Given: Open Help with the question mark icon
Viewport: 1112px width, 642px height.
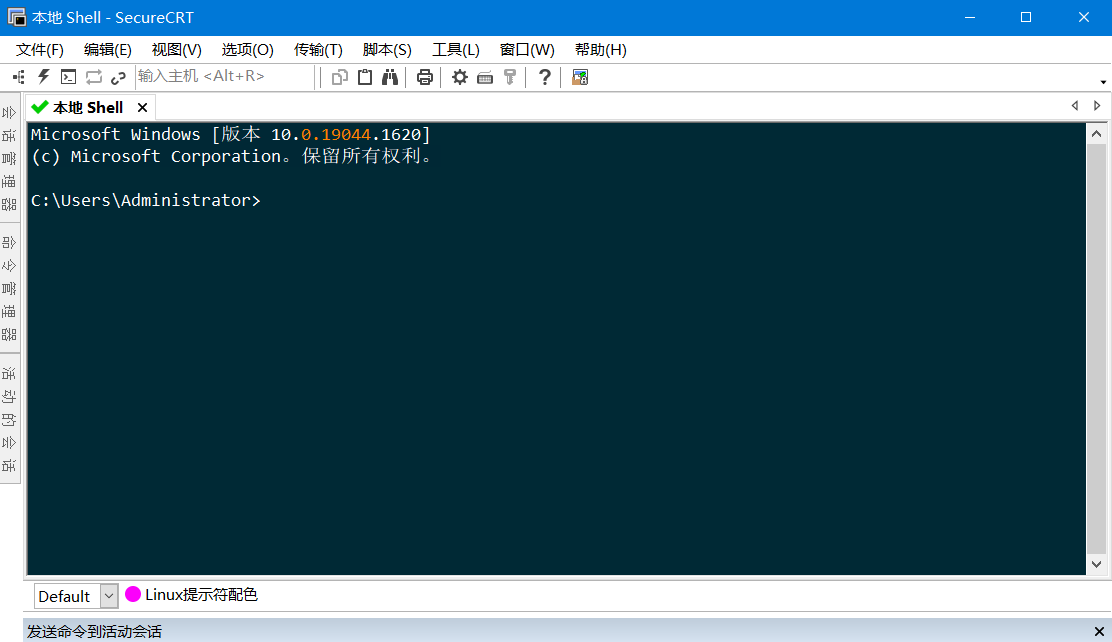Looking at the screenshot, I should pos(543,76).
